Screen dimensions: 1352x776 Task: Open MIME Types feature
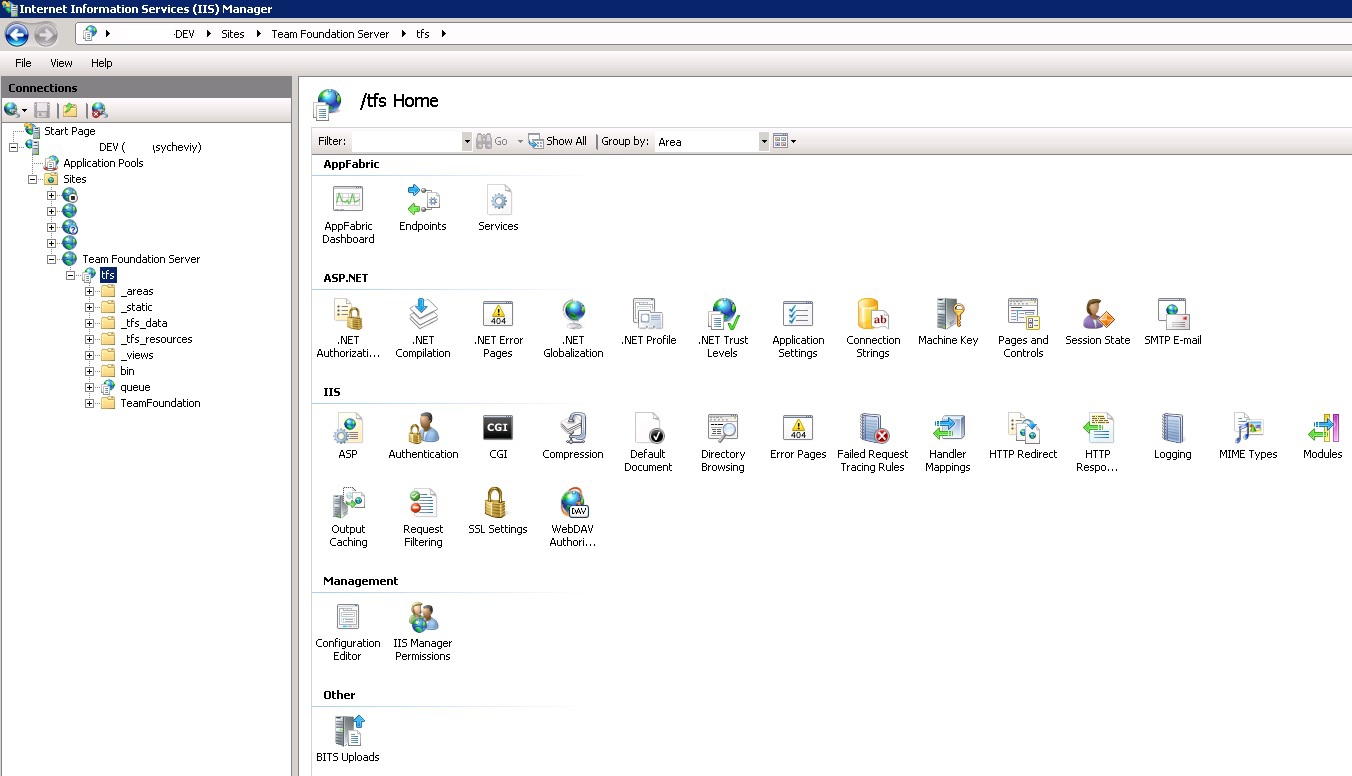coord(1248,436)
